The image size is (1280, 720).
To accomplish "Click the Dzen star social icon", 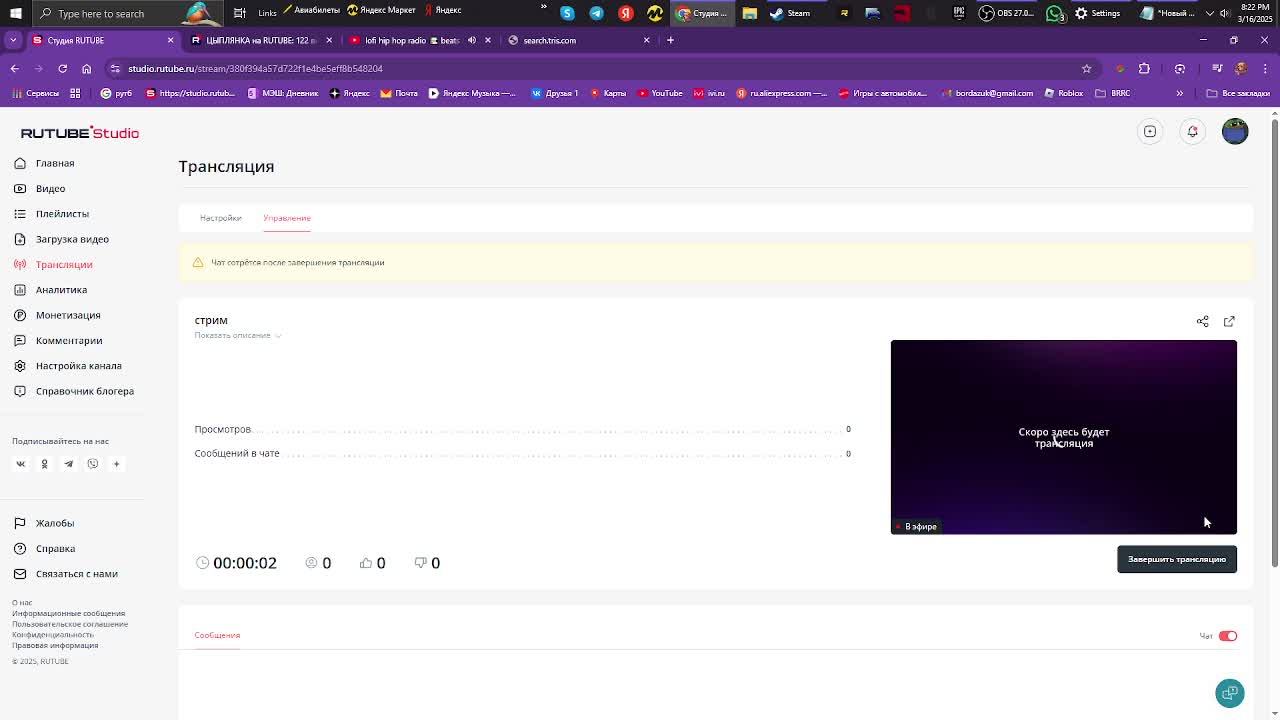I will tap(116, 464).
